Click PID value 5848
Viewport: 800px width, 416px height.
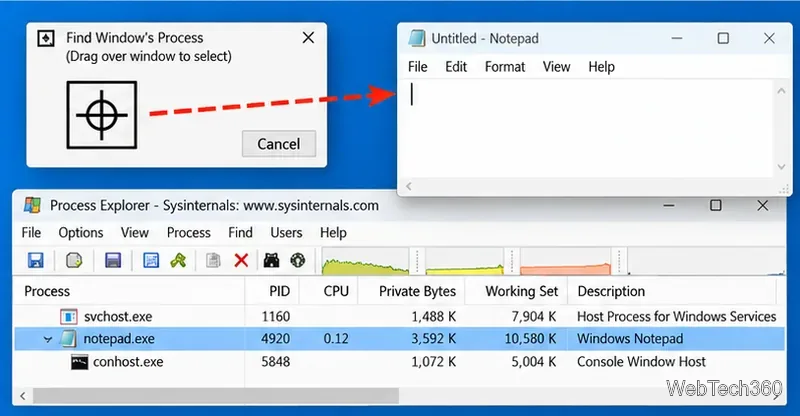pyautogui.click(x=276, y=362)
